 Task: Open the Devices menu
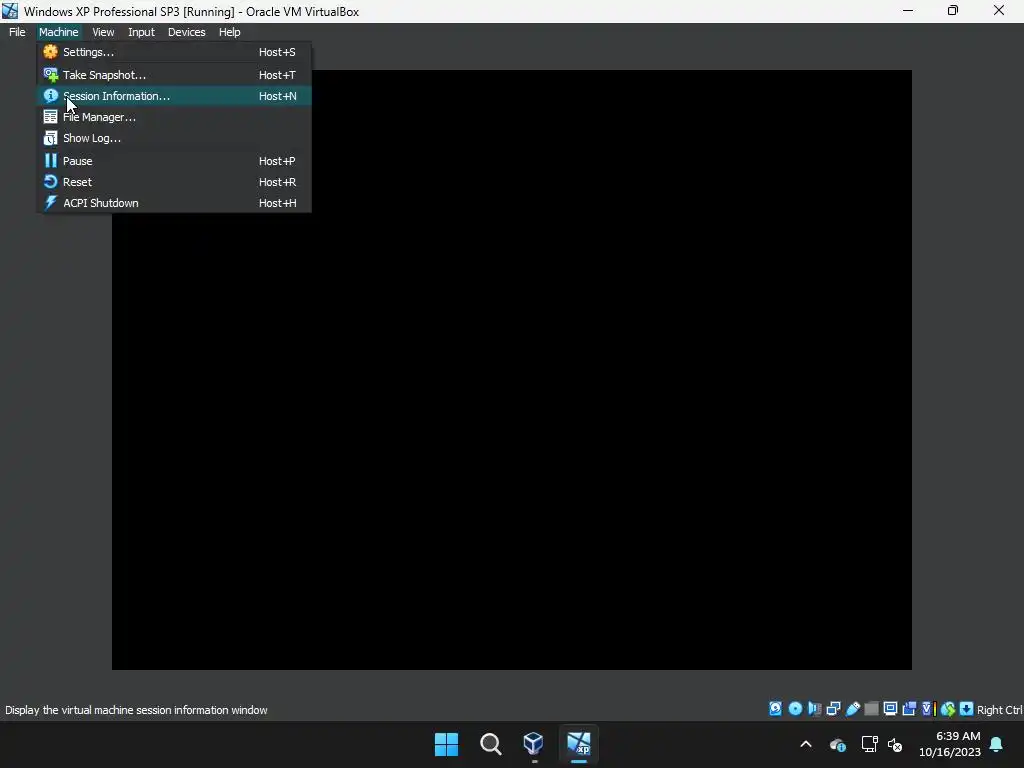(x=186, y=32)
